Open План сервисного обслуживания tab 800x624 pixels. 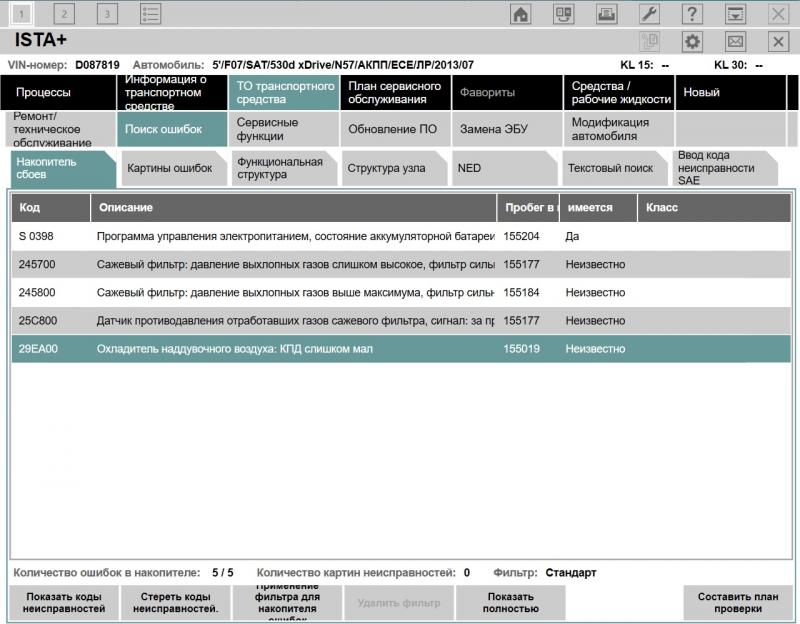click(x=396, y=92)
